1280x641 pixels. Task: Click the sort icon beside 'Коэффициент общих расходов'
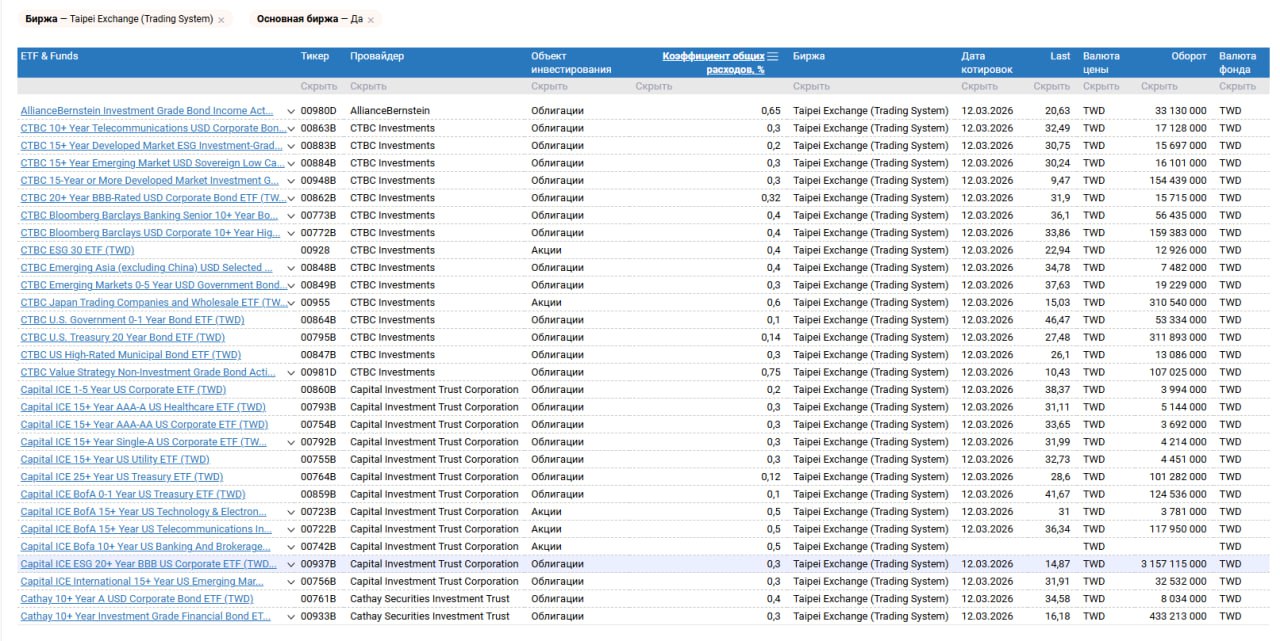point(772,57)
